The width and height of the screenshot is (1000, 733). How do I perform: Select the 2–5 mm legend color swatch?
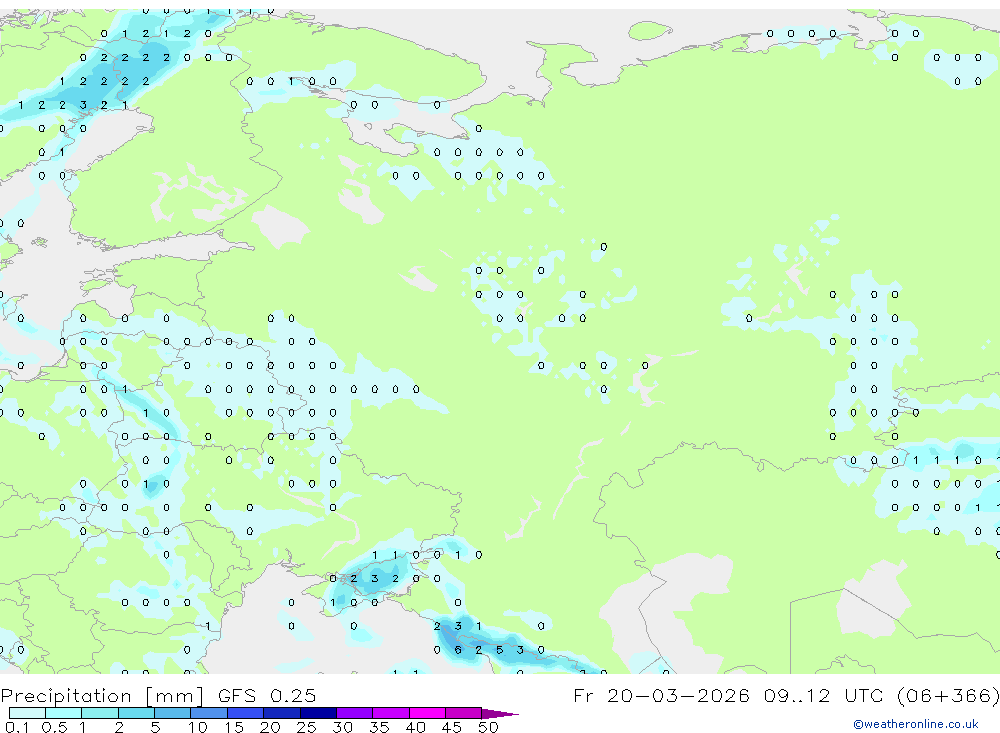(x=136, y=713)
